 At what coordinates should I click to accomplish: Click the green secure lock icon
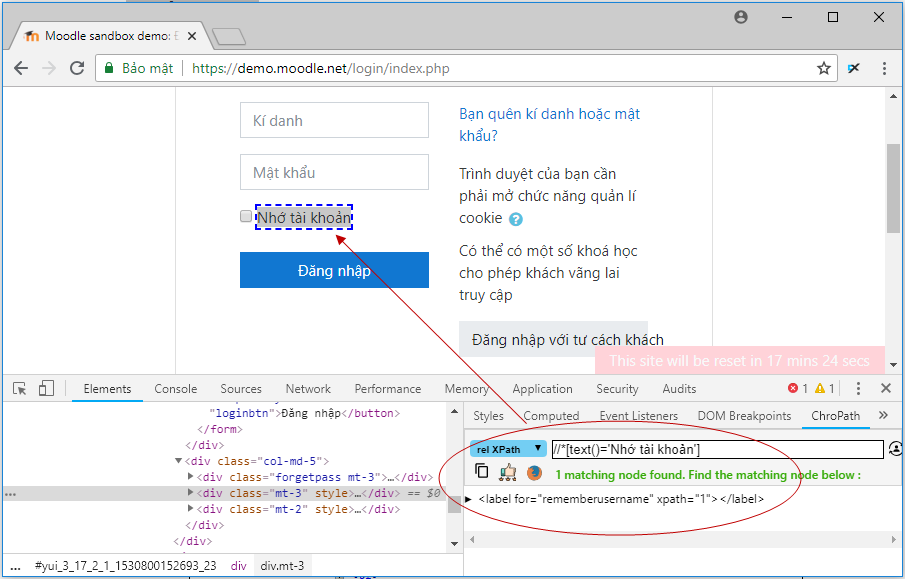tap(109, 68)
